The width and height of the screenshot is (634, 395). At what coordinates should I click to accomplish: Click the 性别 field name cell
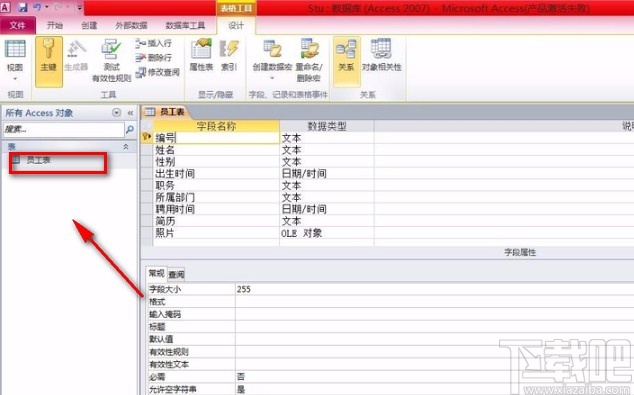(x=216, y=162)
